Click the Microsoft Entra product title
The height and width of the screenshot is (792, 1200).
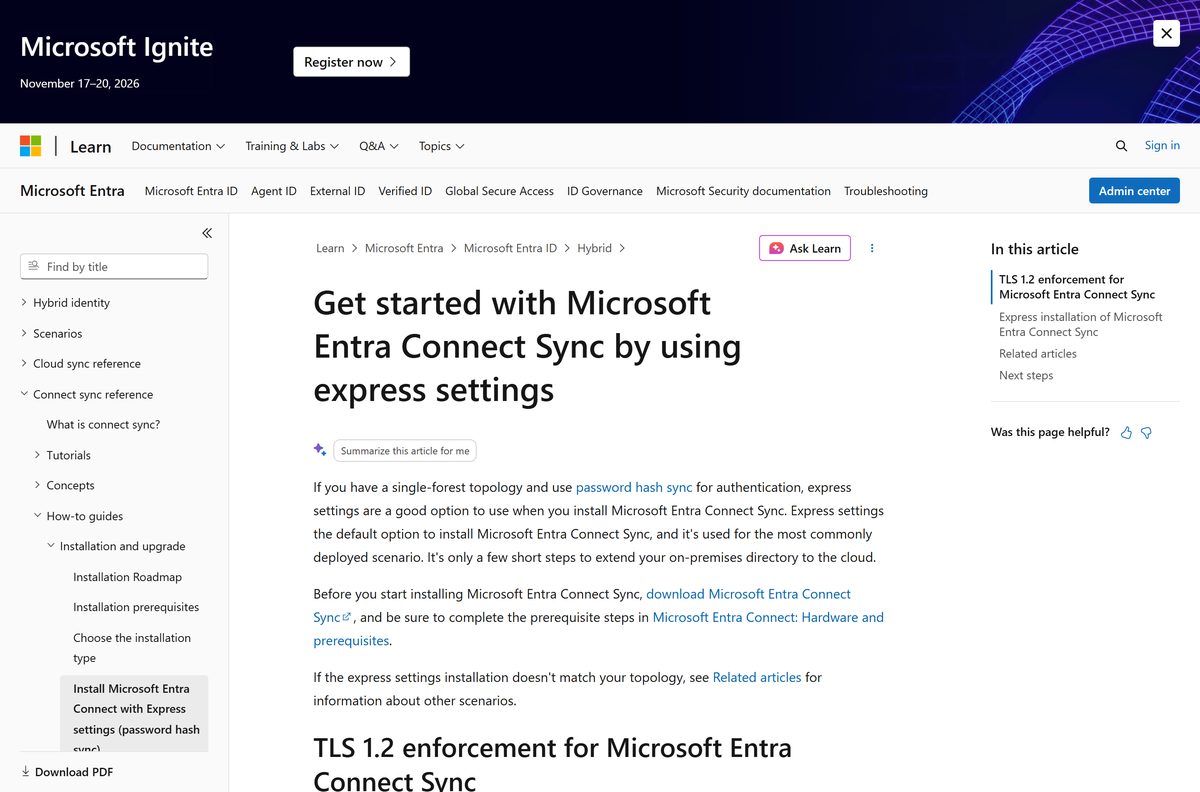click(x=72, y=191)
